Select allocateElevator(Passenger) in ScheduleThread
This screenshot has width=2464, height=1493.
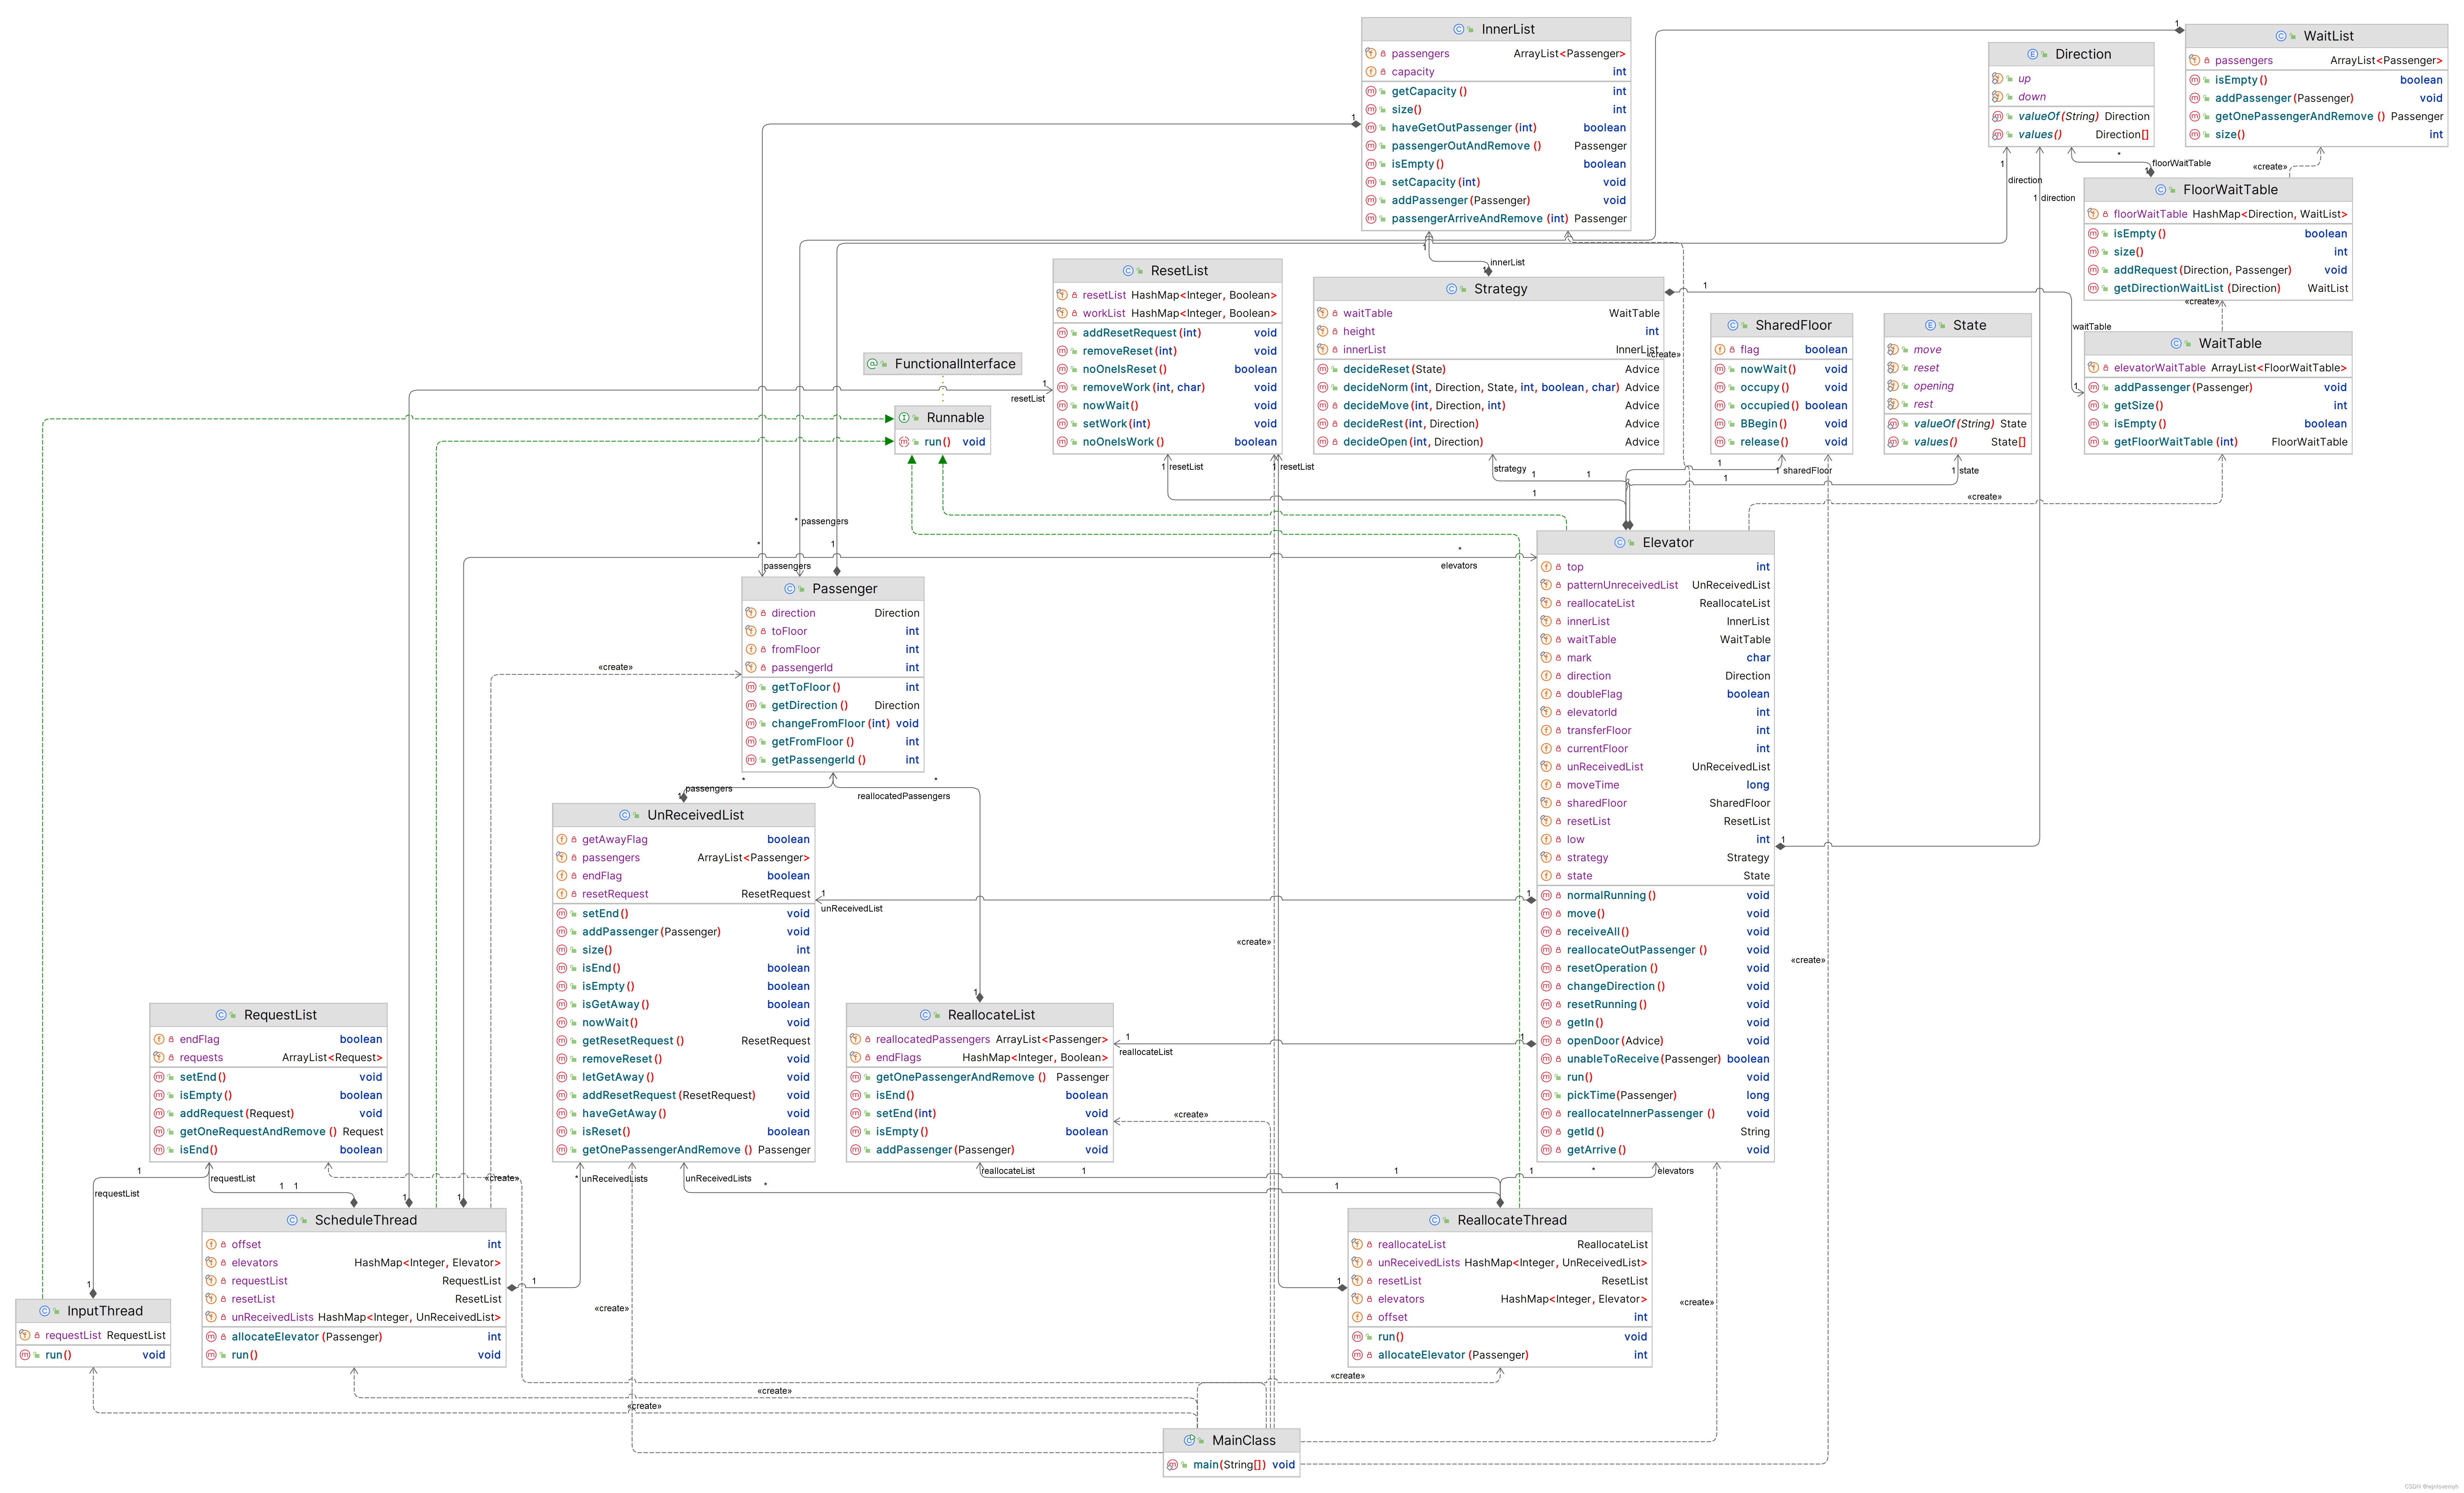(354, 1337)
